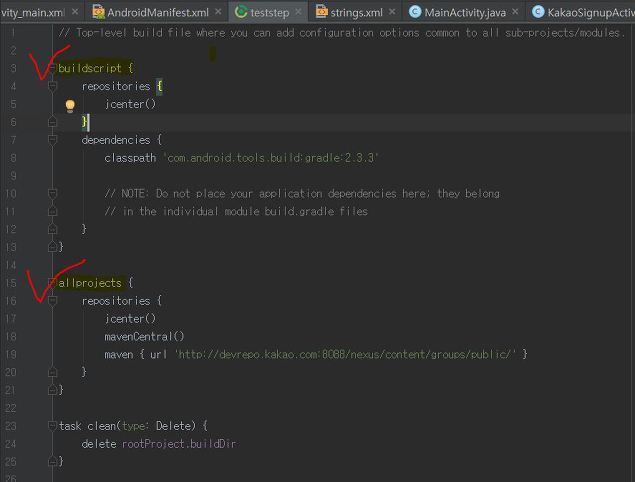Click jcenter() on line 5

[x=130, y=104]
